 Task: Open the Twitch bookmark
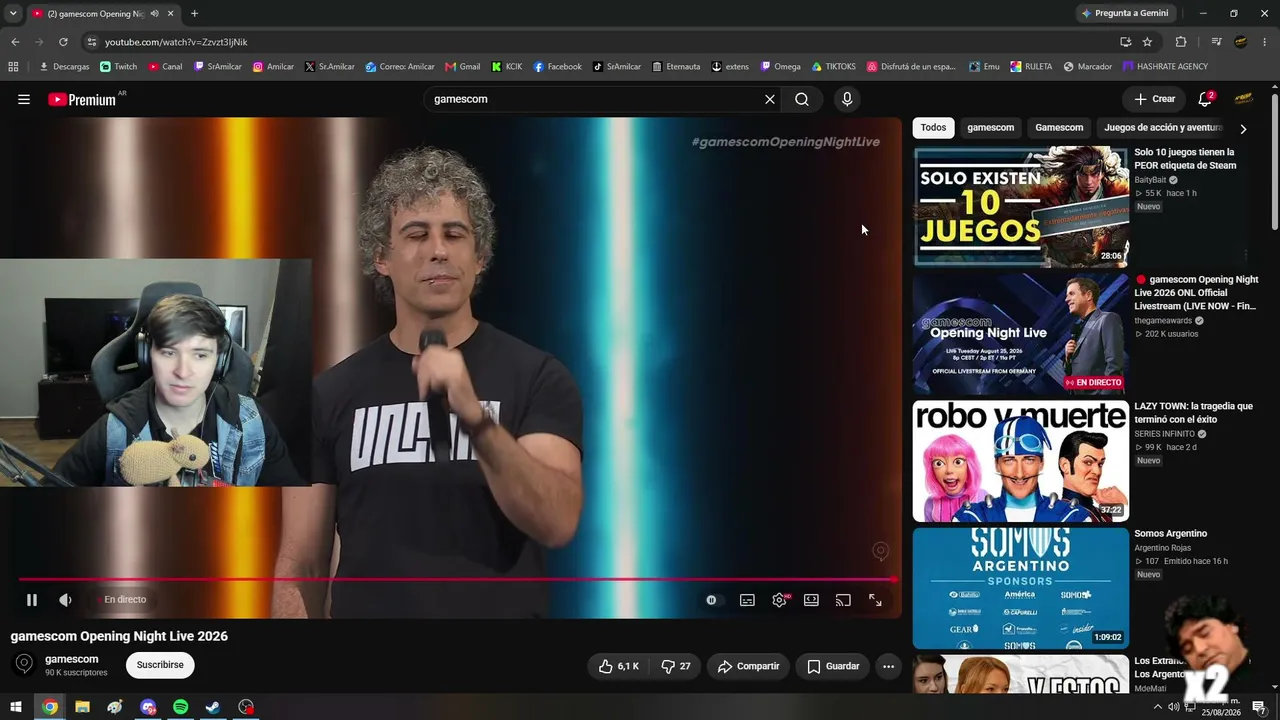119,67
